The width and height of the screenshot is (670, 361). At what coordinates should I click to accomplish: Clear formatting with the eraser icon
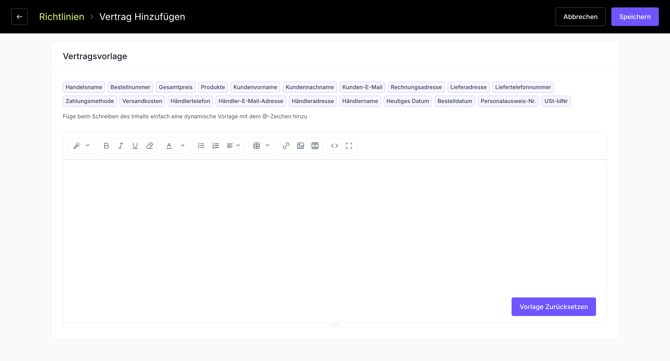pos(150,146)
